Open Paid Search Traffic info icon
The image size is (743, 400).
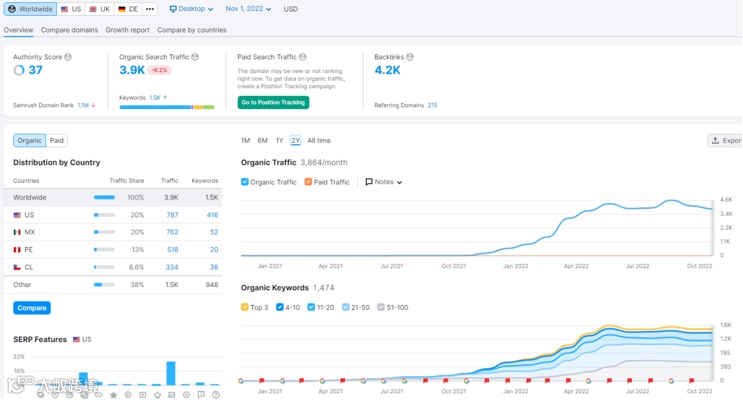pos(302,57)
